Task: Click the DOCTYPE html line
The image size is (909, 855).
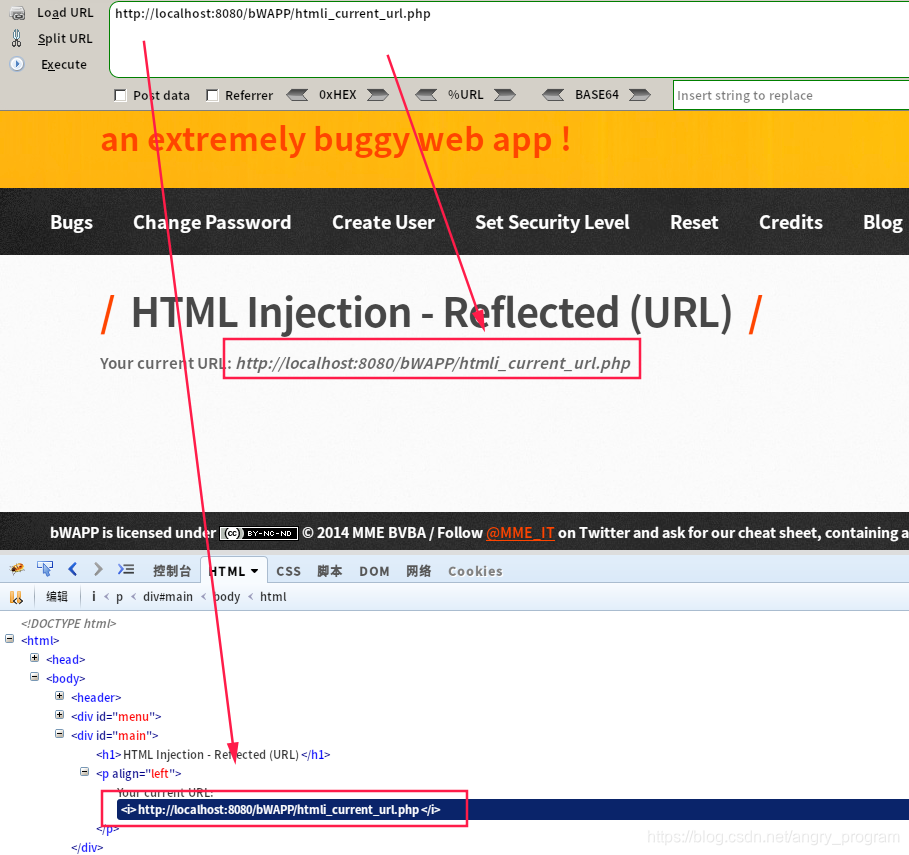Action: 68,623
